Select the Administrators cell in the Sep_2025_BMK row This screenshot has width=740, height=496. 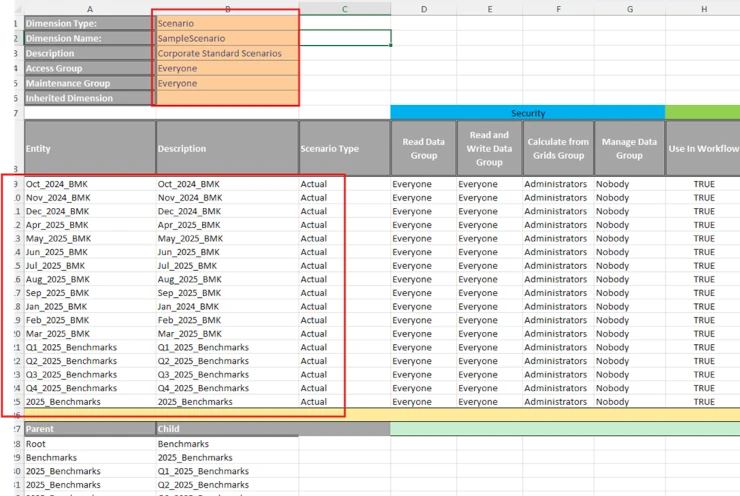pyautogui.click(x=557, y=293)
